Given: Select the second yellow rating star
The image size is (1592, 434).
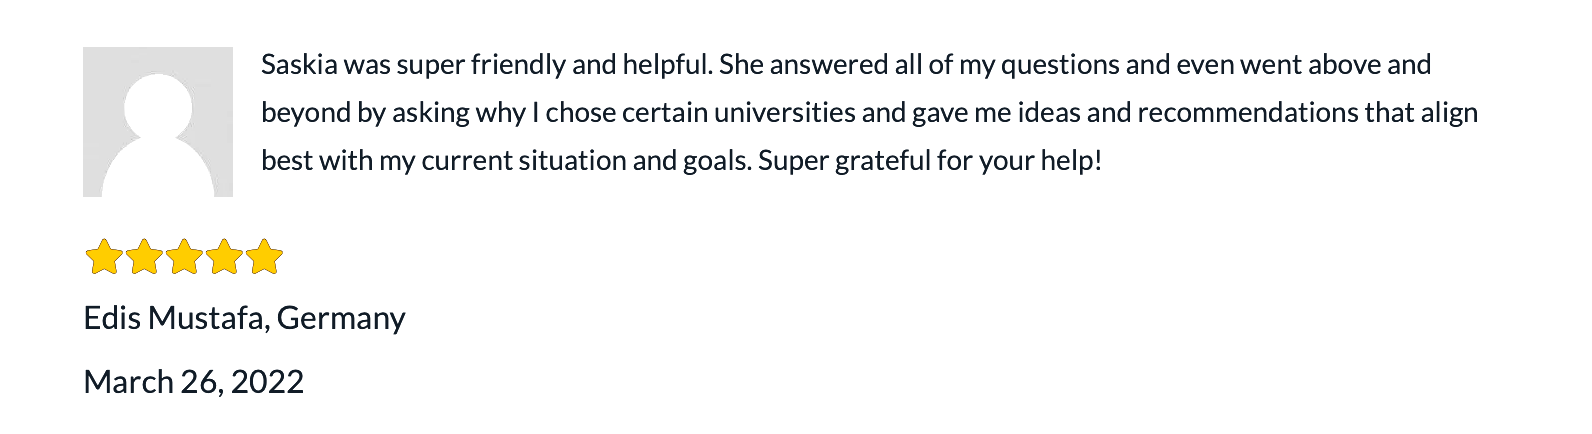Looking at the screenshot, I should pyautogui.click(x=144, y=257).
